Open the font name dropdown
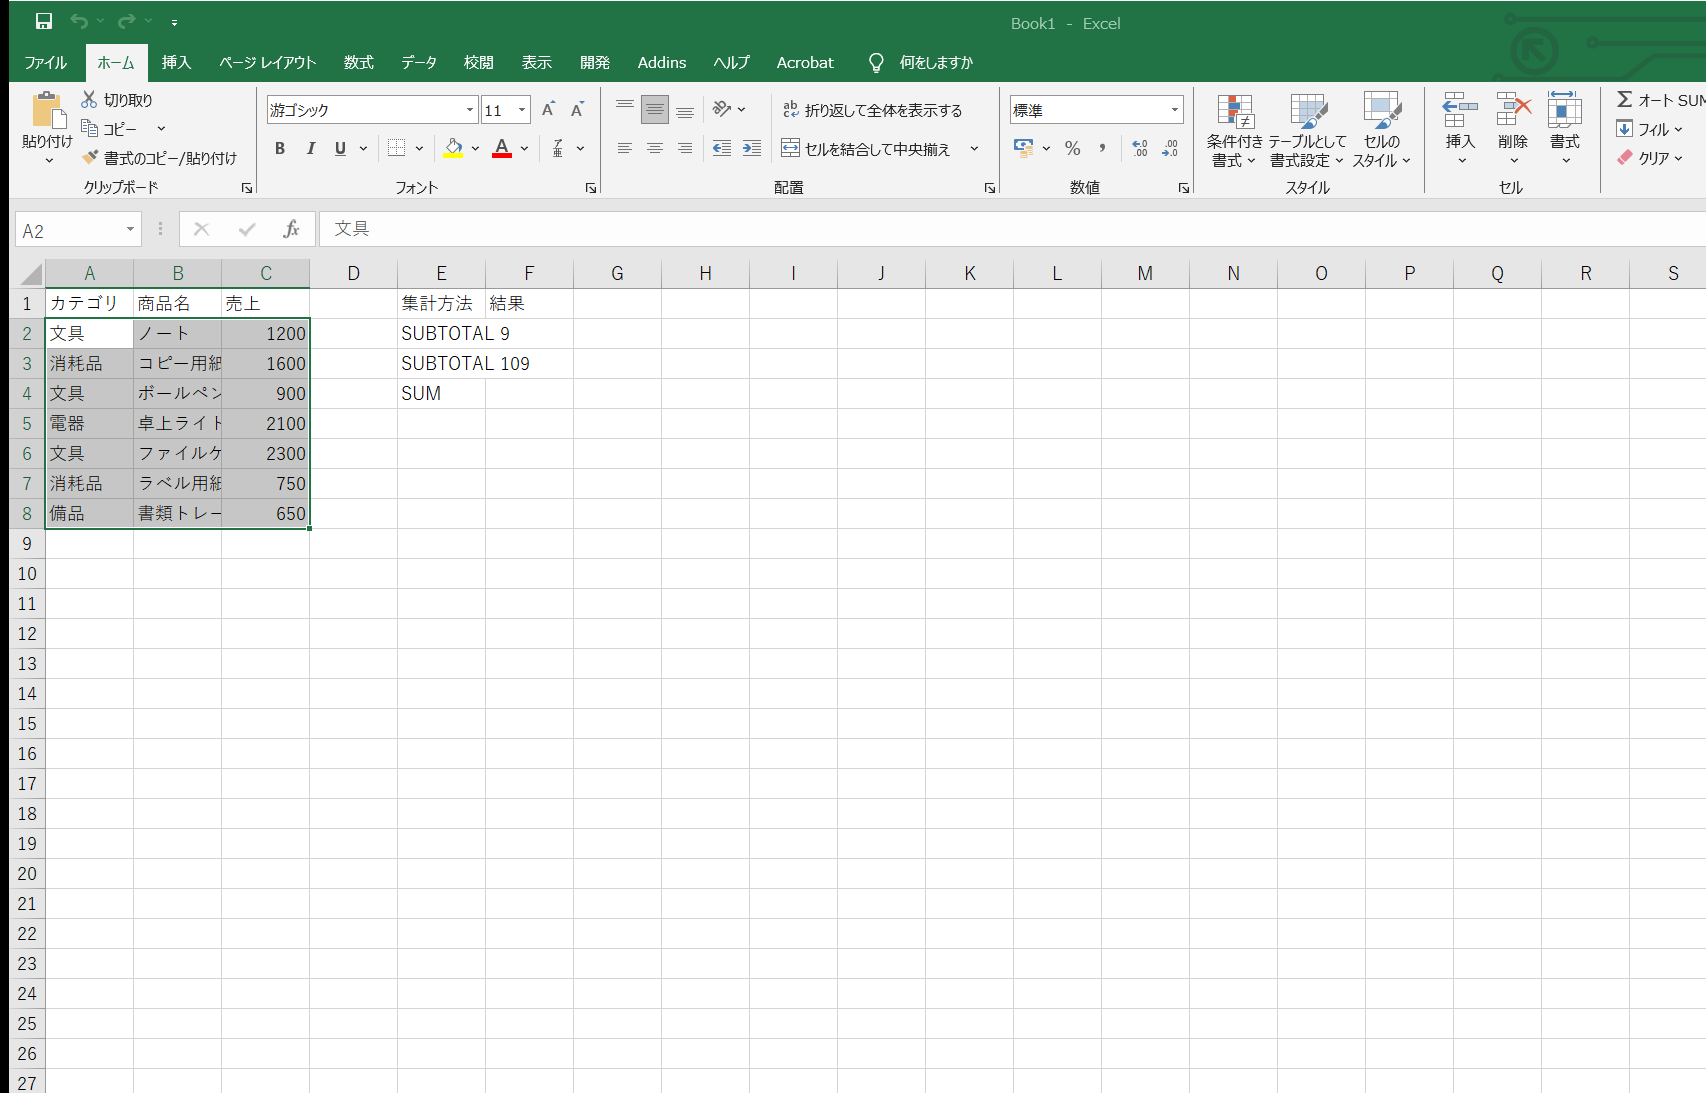This screenshot has width=1706, height=1093. click(x=470, y=110)
